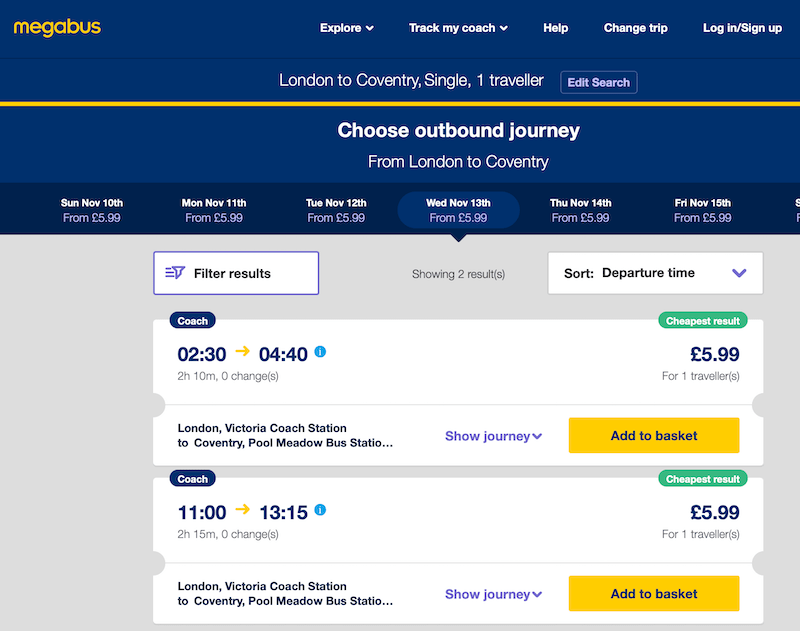Select the Thu Nov 14th date tab

coord(581,210)
